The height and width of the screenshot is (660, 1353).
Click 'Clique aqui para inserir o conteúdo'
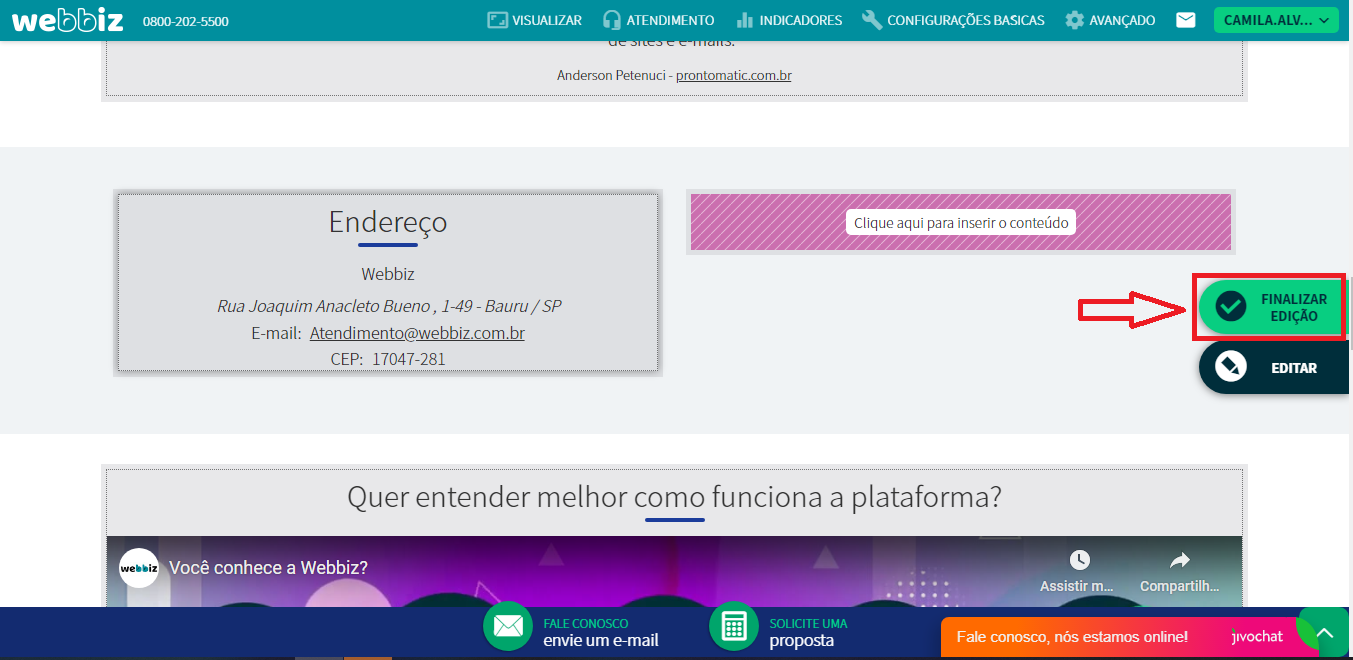tap(960, 223)
